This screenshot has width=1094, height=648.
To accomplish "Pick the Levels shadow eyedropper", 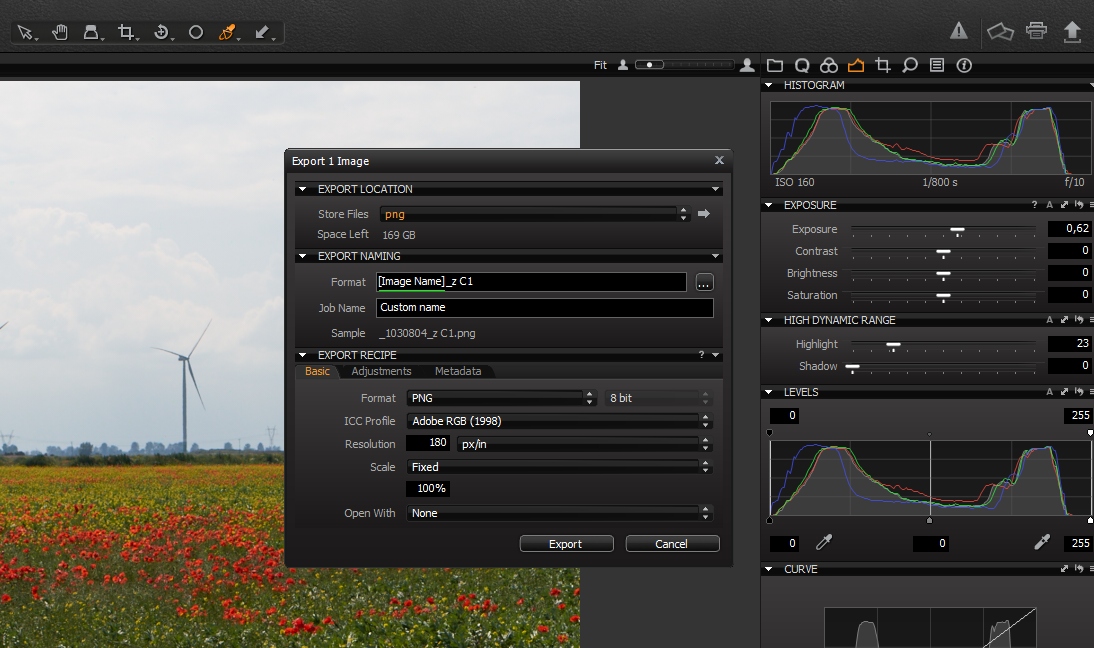I will [x=824, y=543].
